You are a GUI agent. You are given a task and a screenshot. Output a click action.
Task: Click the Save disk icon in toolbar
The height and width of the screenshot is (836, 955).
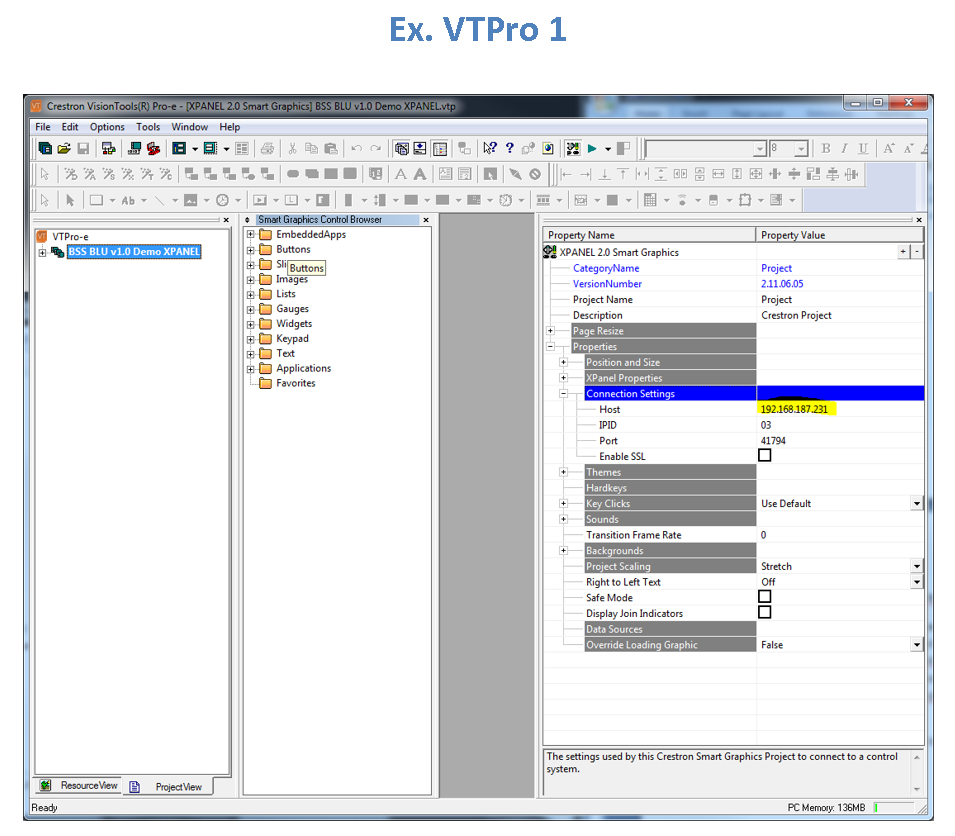tap(83, 149)
